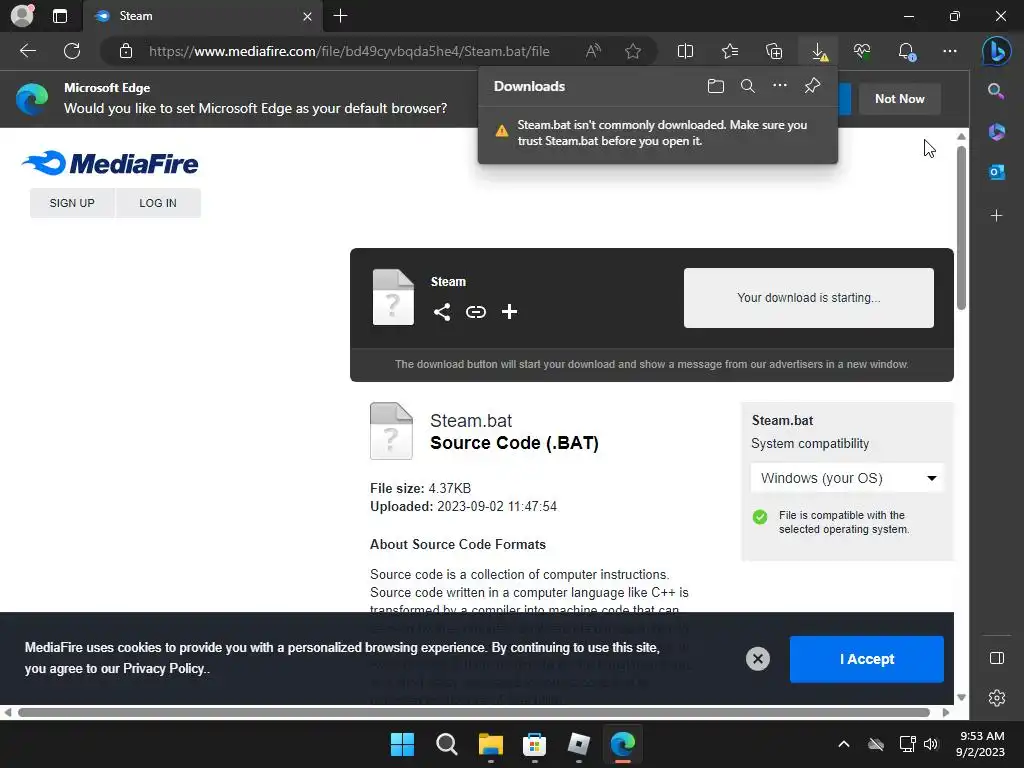The height and width of the screenshot is (768, 1024).
Task: Accept MediaFire cookies
Action: (x=867, y=659)
